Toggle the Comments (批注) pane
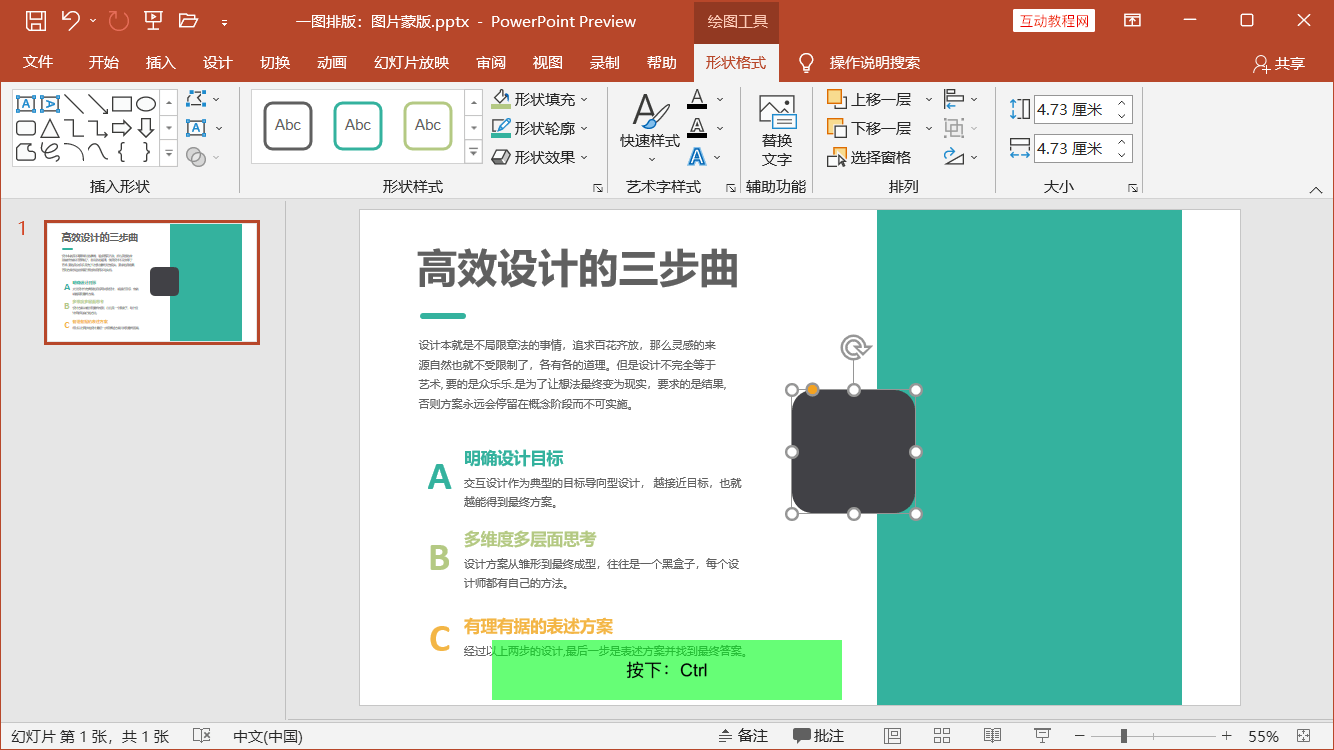The image size is (1334, 750). pos(819,736)
